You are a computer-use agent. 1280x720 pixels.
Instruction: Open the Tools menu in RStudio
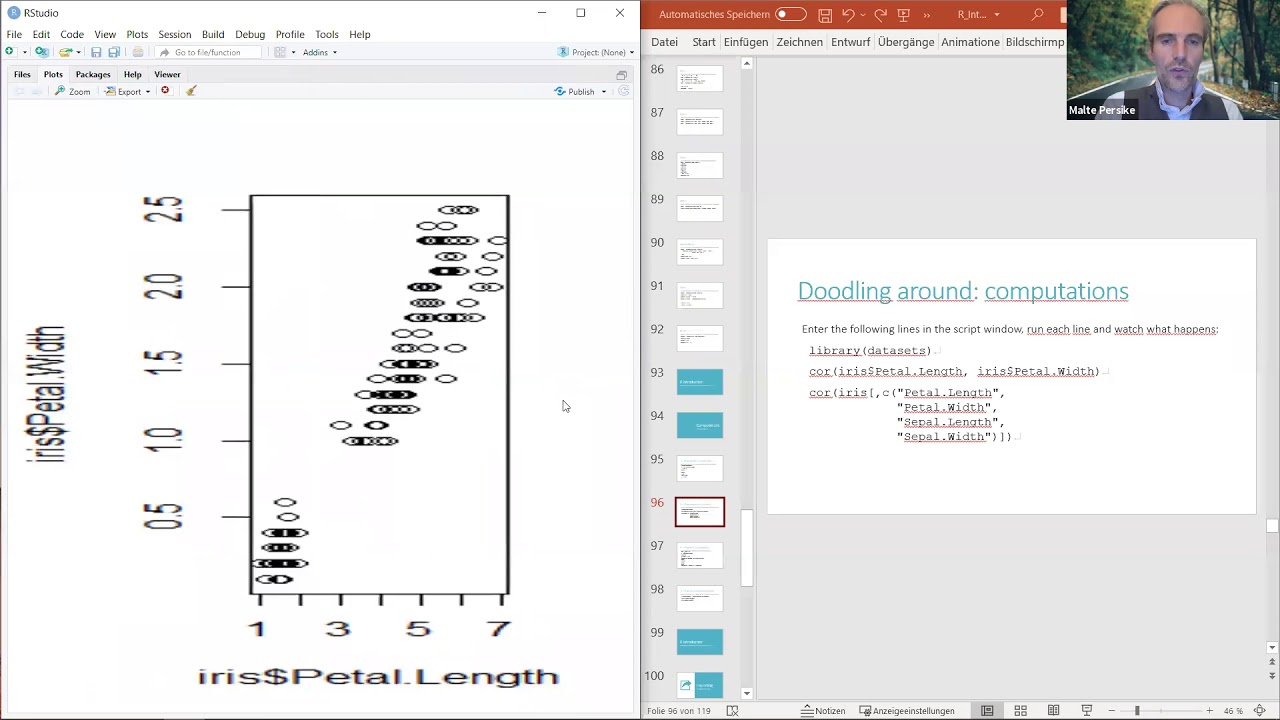coord(326,34)
